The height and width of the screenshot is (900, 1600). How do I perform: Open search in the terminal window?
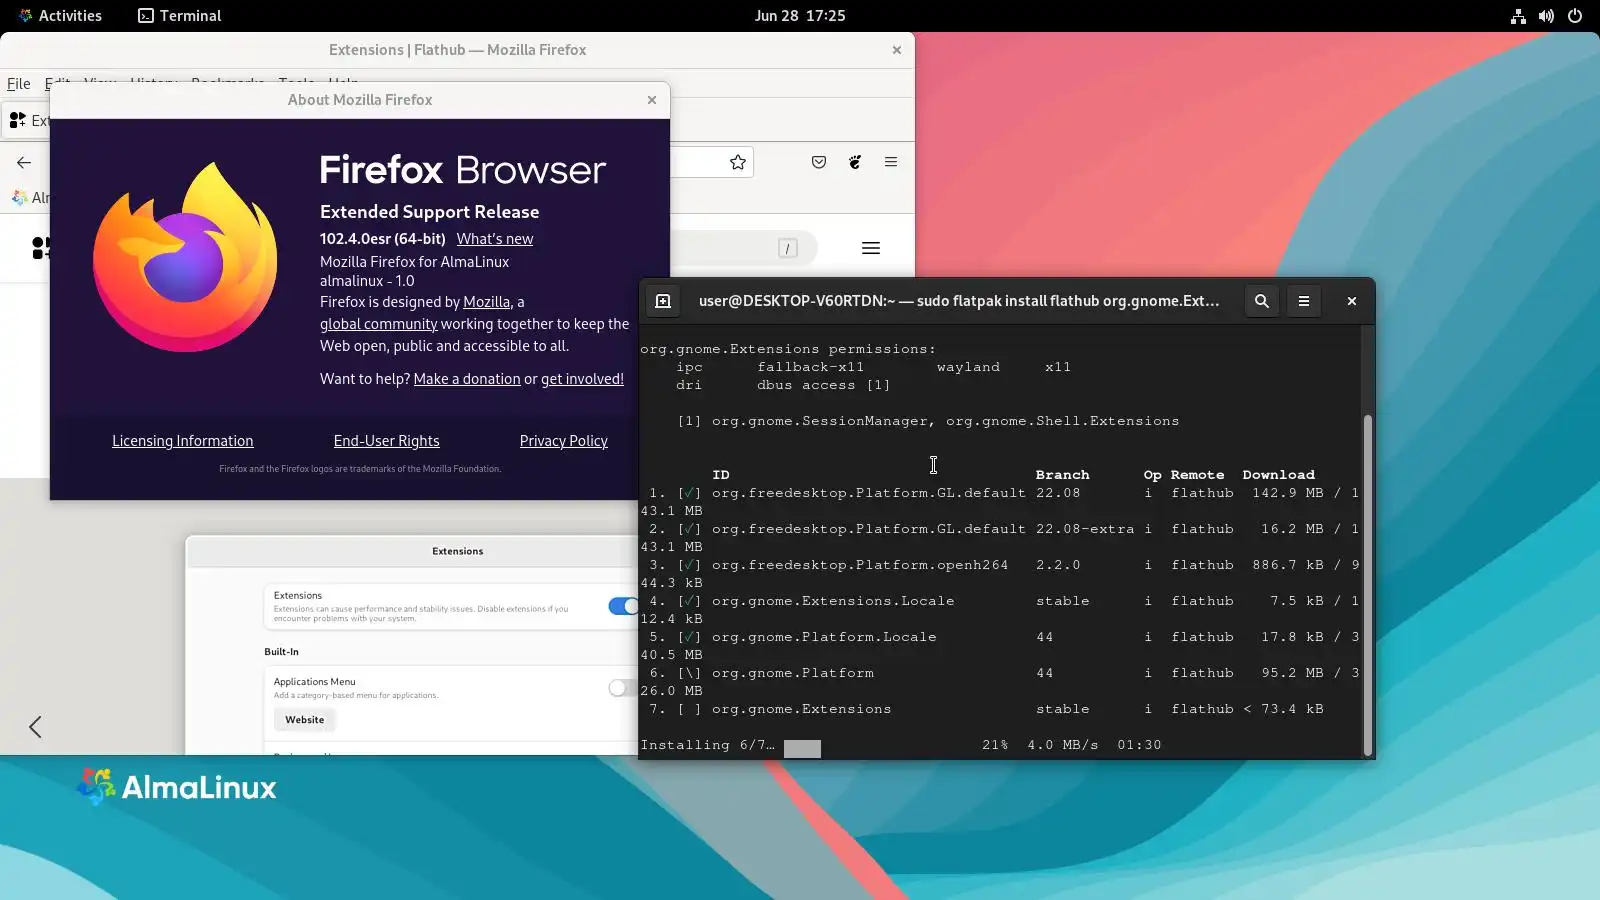tap(1262, 301)
